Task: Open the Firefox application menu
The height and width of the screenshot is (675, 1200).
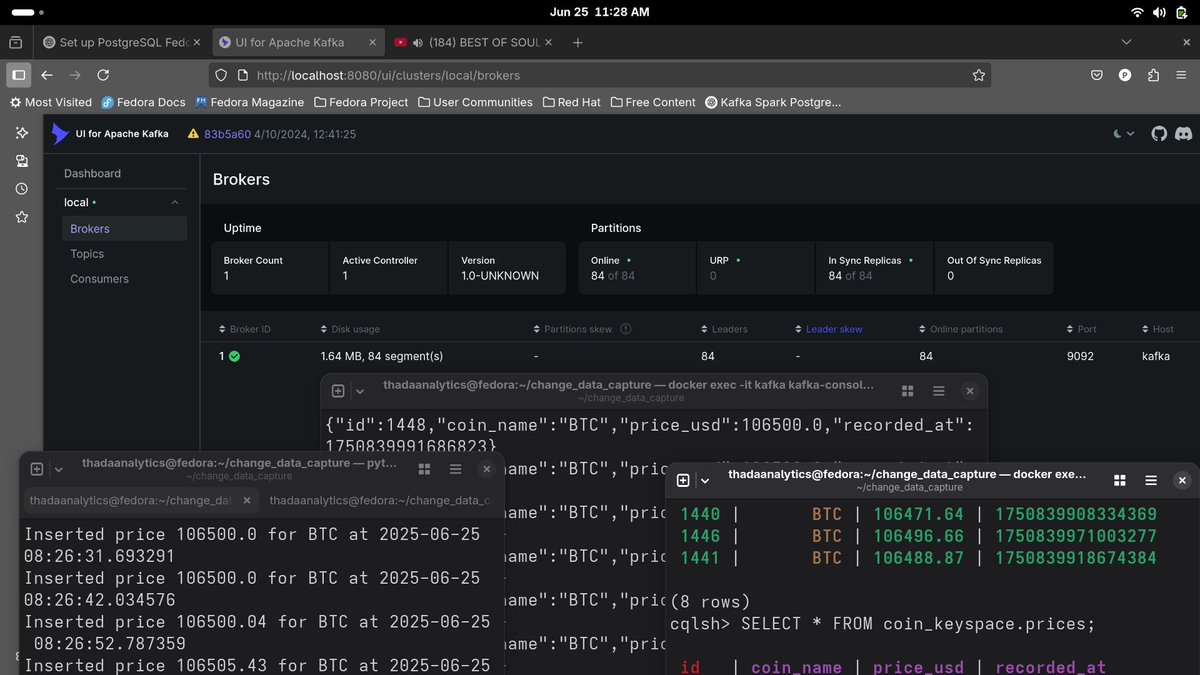Action: 1182,75
